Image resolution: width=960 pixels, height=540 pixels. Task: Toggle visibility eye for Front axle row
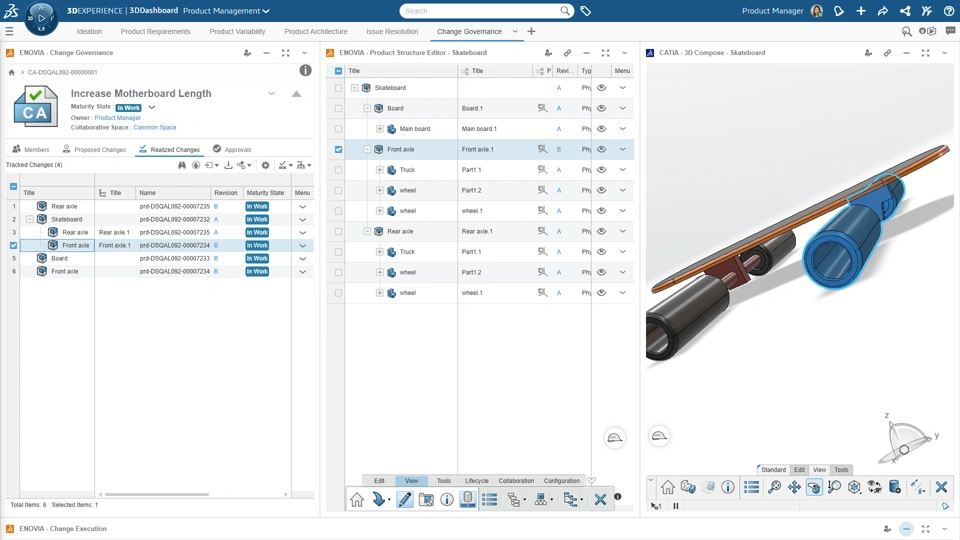(602, 149)
